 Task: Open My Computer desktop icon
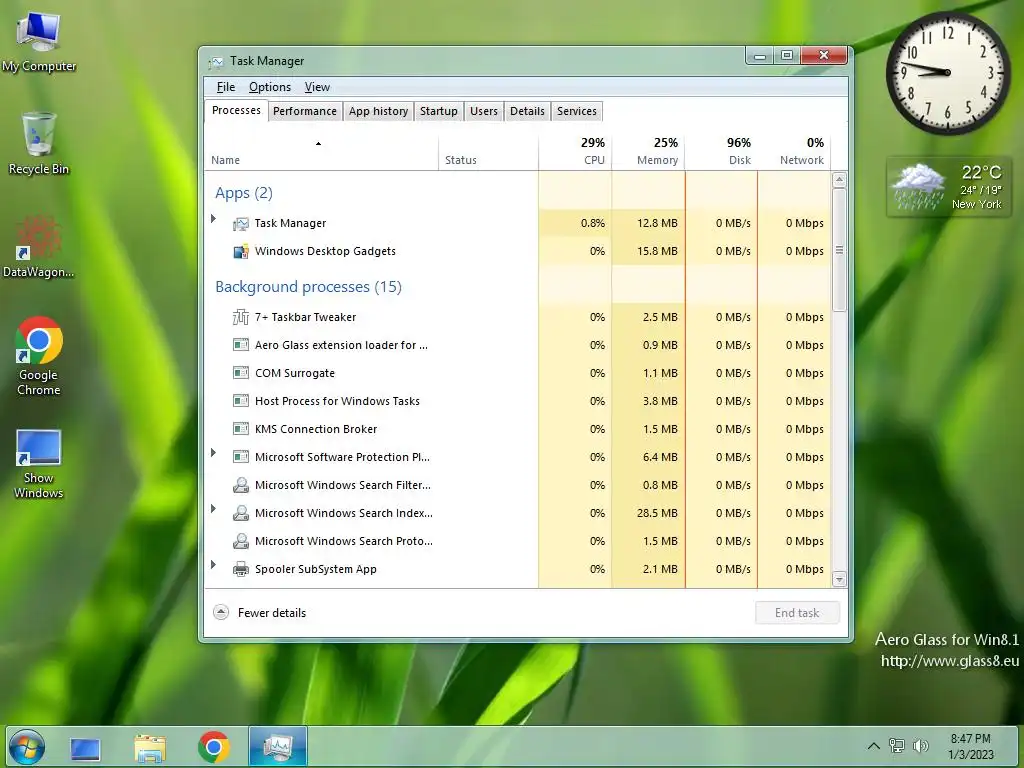[x=39, y=42]
